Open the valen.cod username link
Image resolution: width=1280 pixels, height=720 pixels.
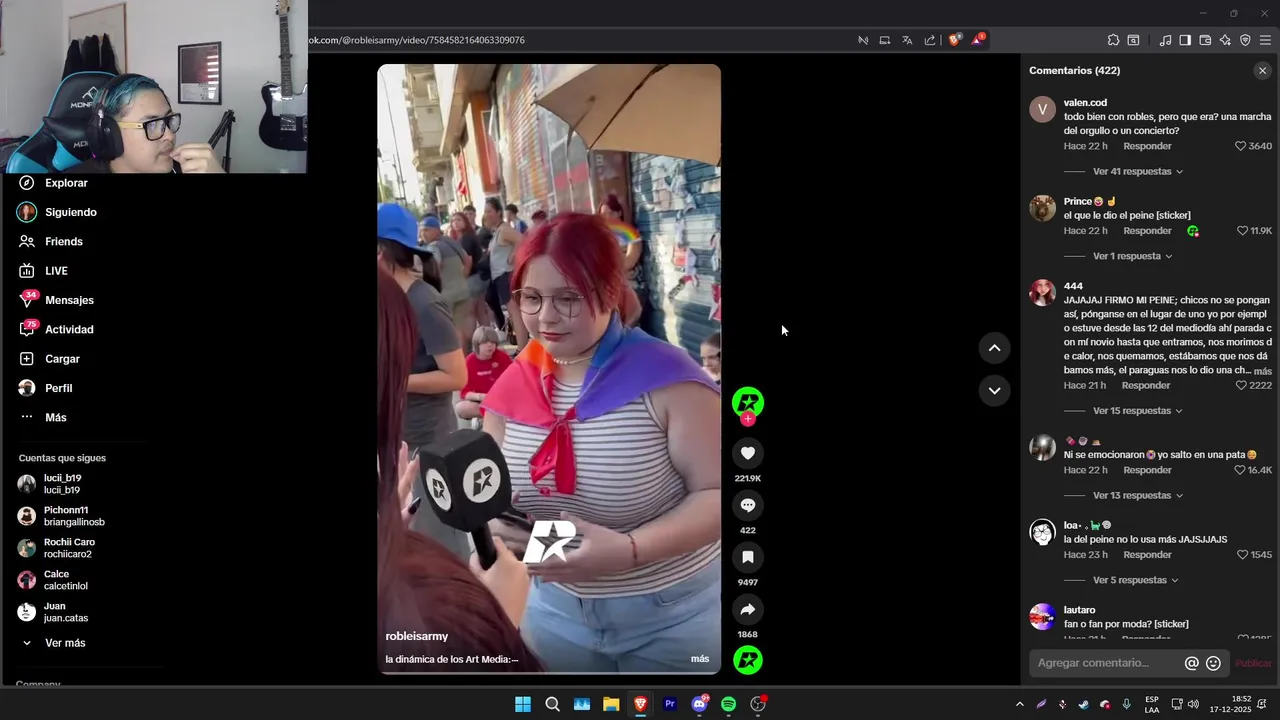point(1085,103)
